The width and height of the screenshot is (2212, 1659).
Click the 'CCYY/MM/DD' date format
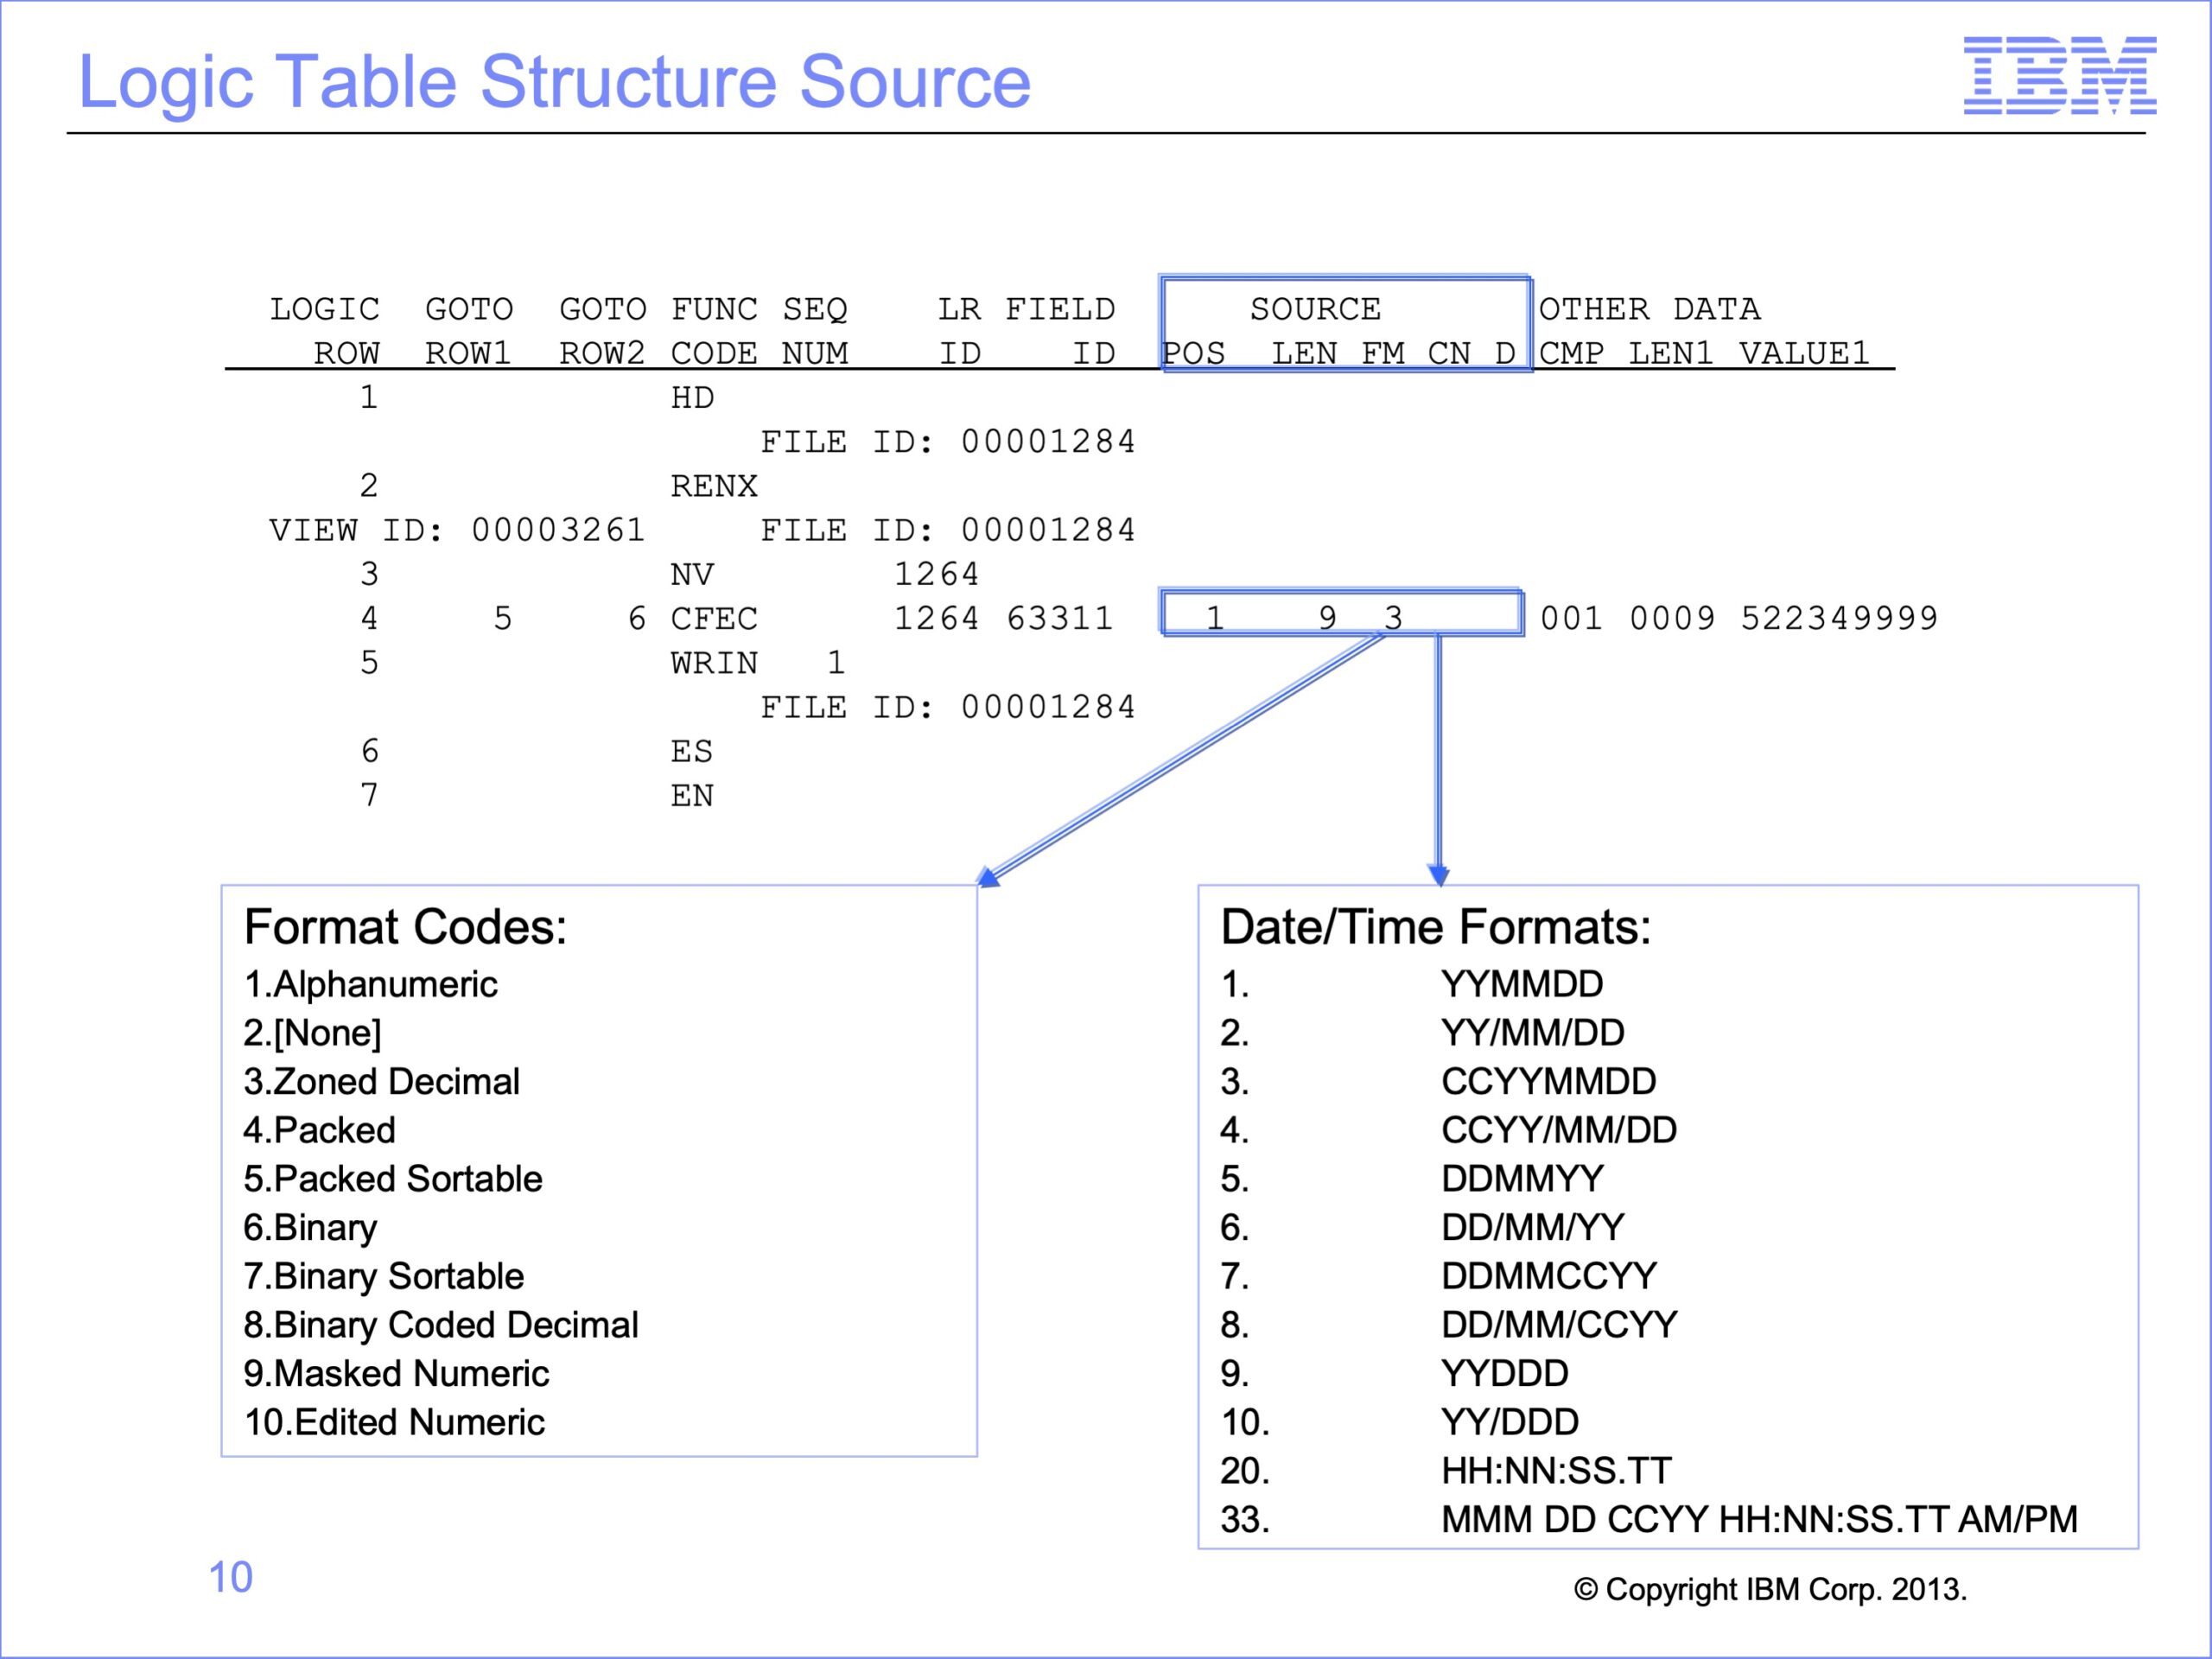[1559, 1130]
